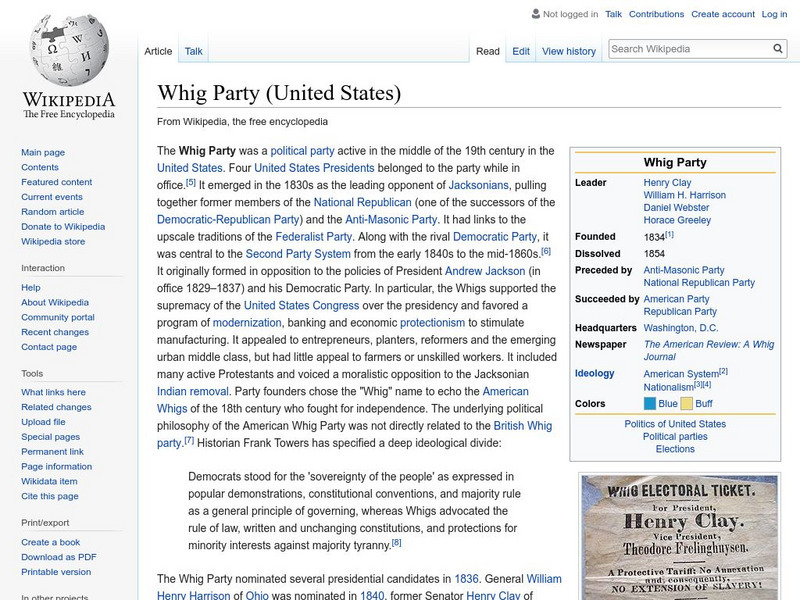Click the Wikipedia globe logo
800x600 pixels.
coord(69,50)
